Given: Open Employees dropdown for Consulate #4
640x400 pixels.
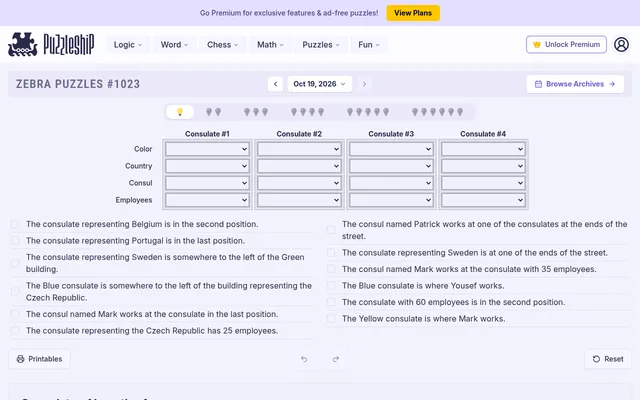Looking at the screenshot, I should tap(483, 200).
